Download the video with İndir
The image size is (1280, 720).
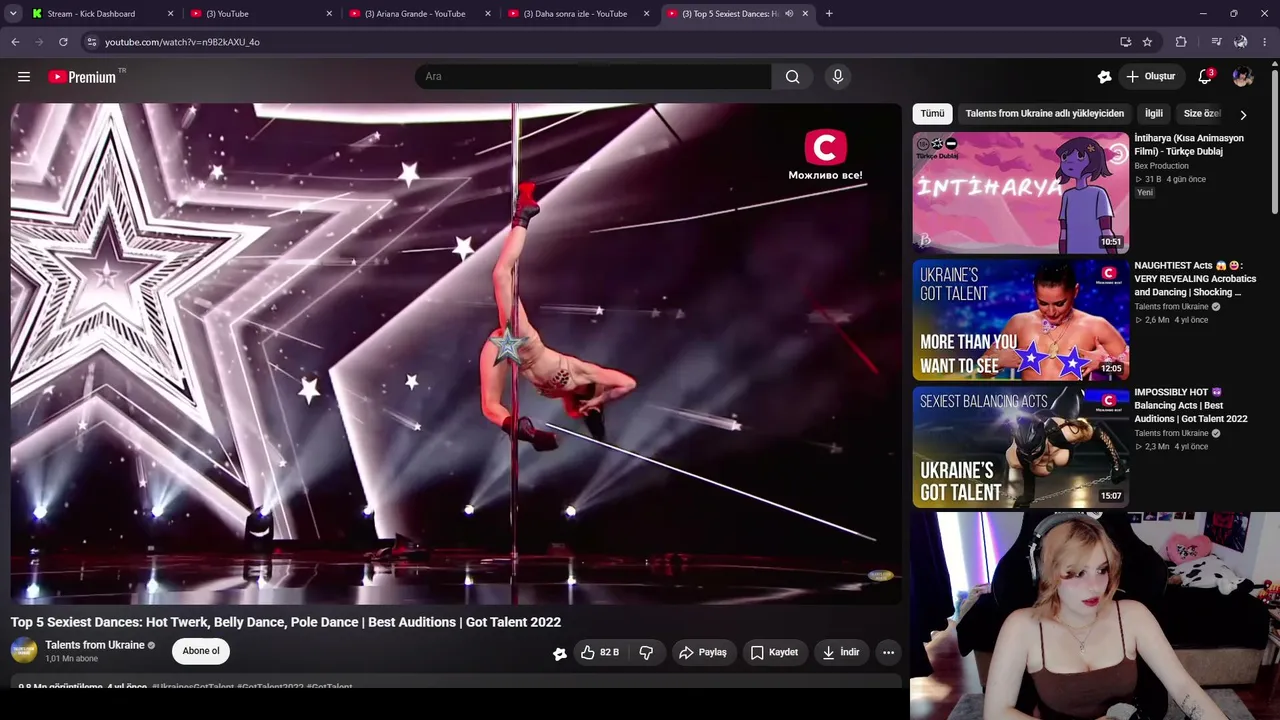click(841, 652)
